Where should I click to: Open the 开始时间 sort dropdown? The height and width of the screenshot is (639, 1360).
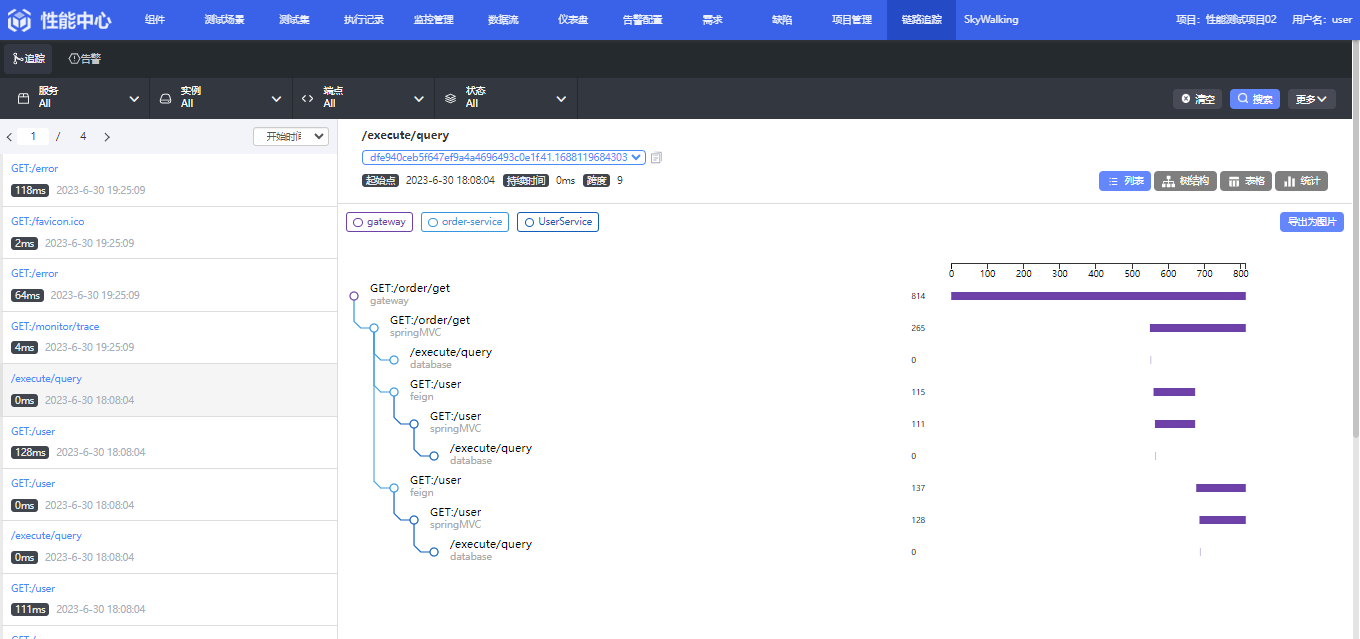pyautogui.click(x=291, y=137)
